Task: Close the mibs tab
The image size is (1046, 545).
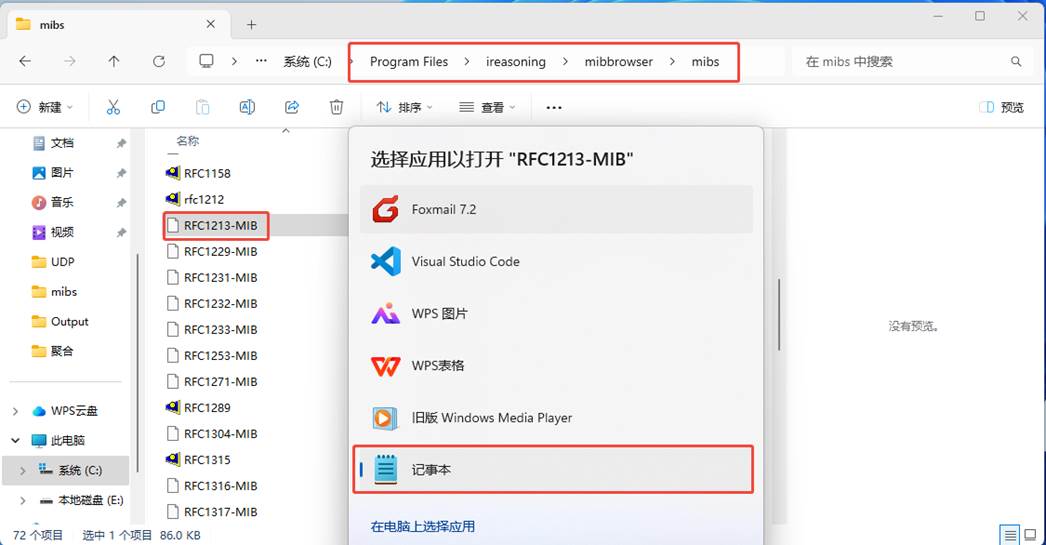Action: [211, 24]
